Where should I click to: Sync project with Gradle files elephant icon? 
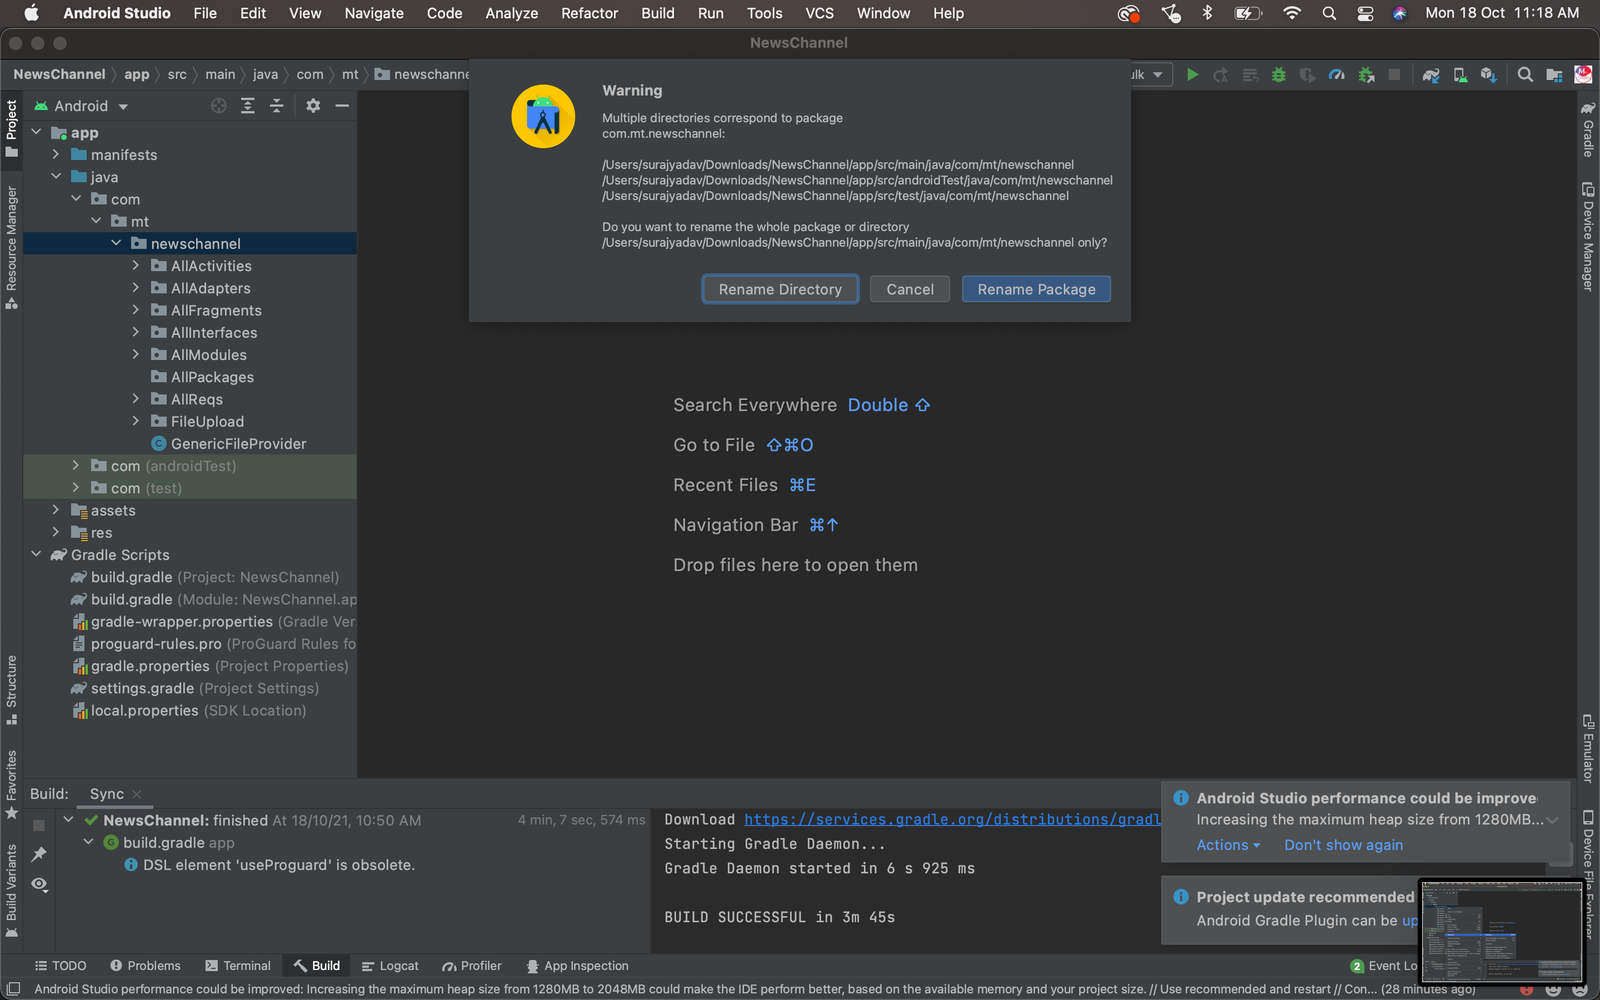pos(1431,75)
